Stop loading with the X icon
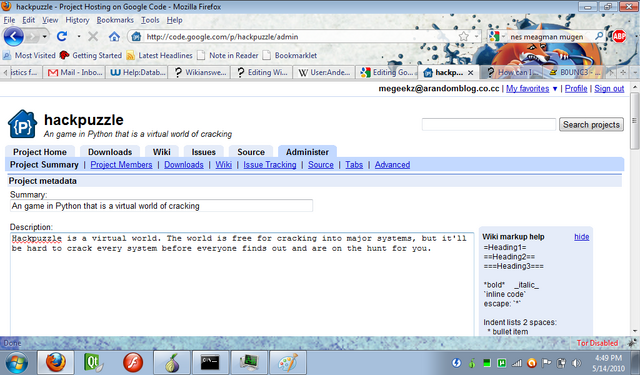Screen dimensions: 640x375 coord(93,37)
